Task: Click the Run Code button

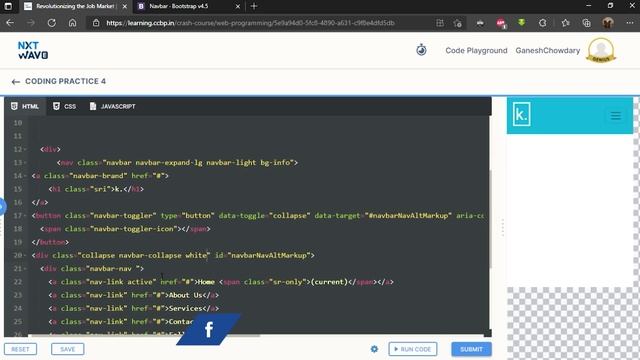Action: click(413, 349)
